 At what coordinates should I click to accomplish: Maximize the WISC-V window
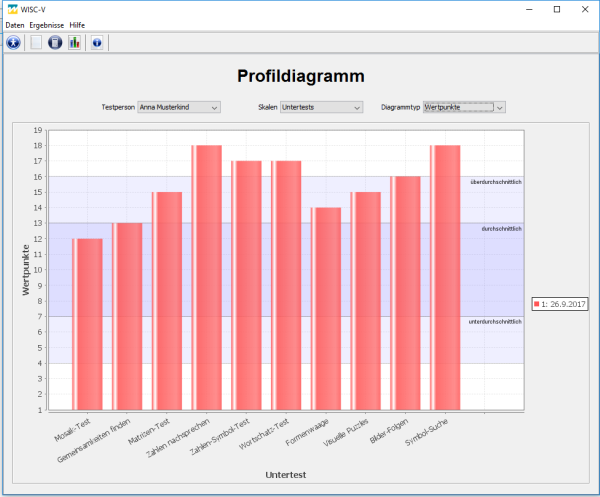(x=556, y=9)
